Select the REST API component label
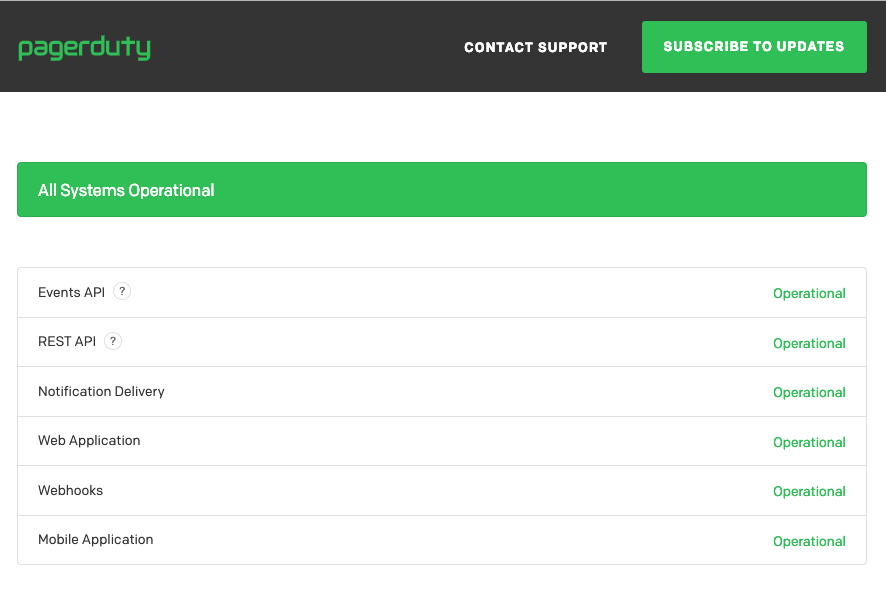The height and width of the screenshot is (591, 886). [67, 342]
